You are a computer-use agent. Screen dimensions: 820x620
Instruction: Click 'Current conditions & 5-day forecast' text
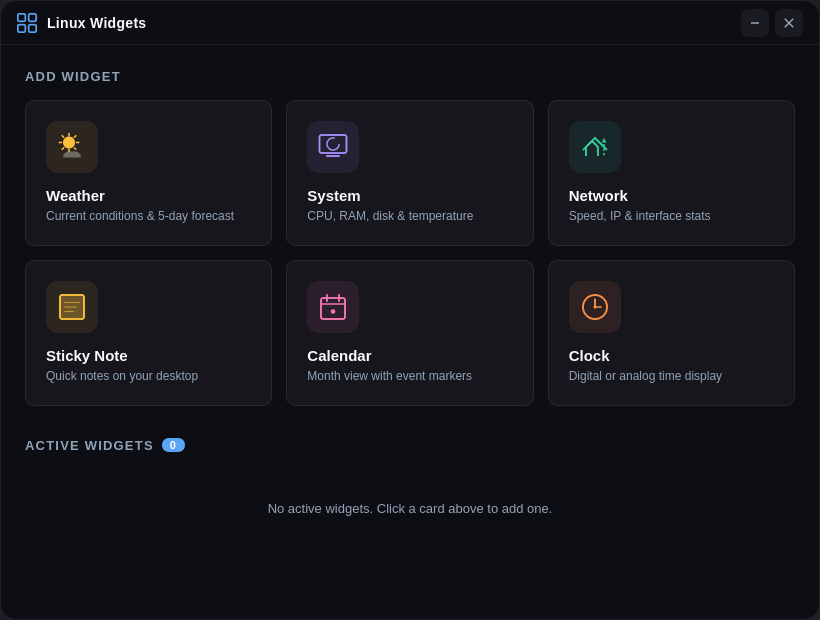(x=140, y=216)
